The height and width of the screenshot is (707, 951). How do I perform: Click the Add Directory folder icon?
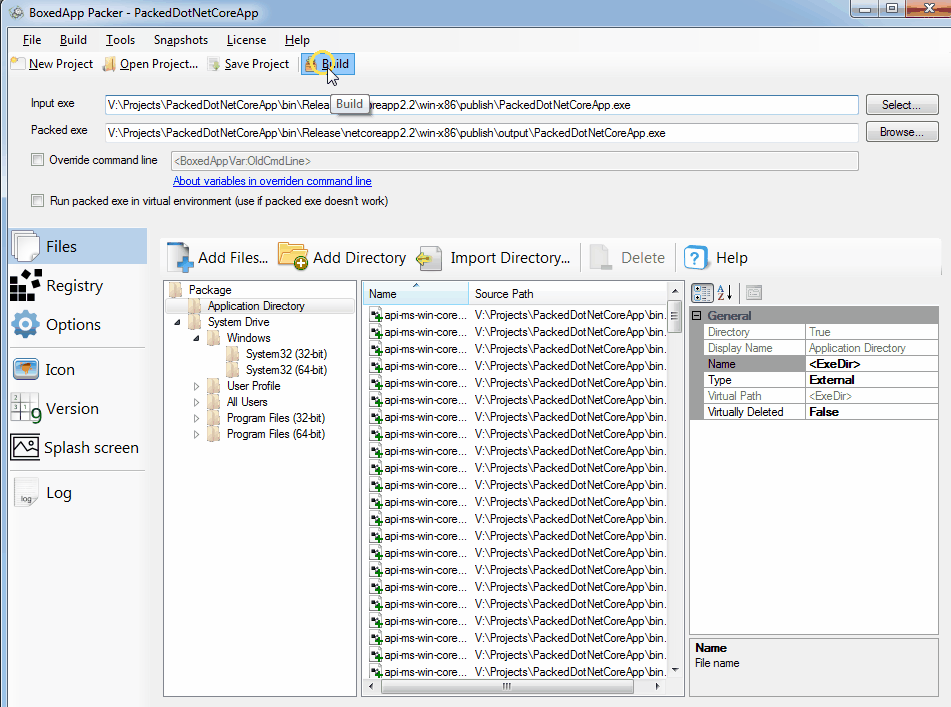(x=292, y=256)
